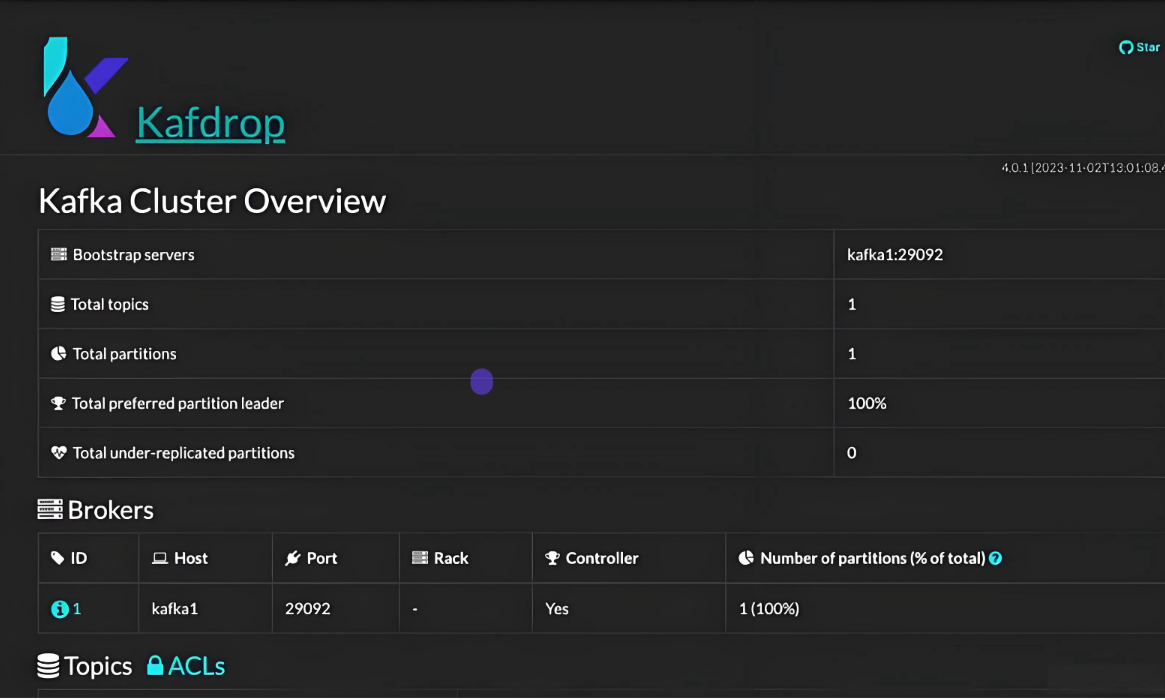Open the Kafdrop title link
1165x700 pixels.
211,123
